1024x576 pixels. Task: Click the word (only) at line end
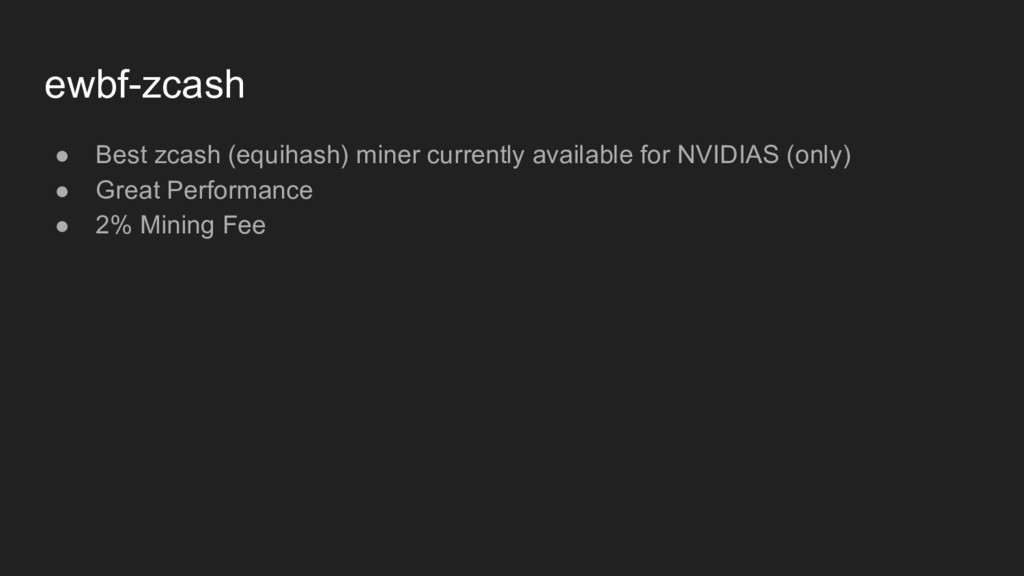[x=818, y=155]
